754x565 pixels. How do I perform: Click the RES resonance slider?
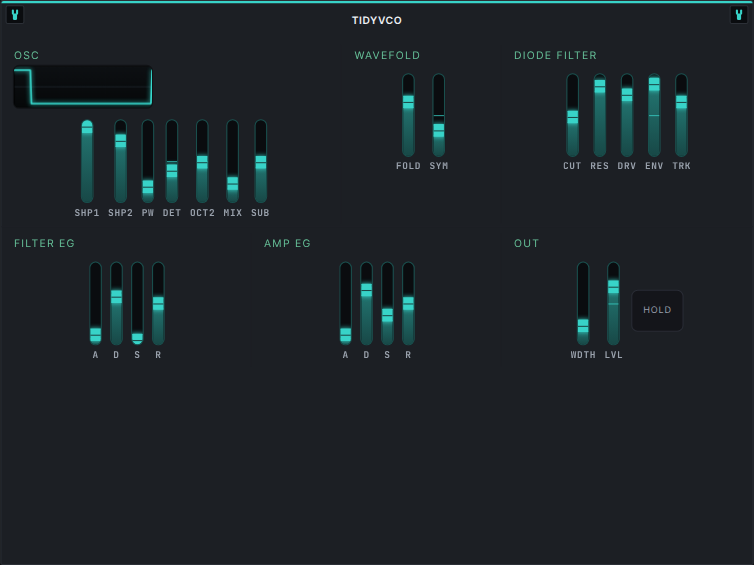(600, 115)
